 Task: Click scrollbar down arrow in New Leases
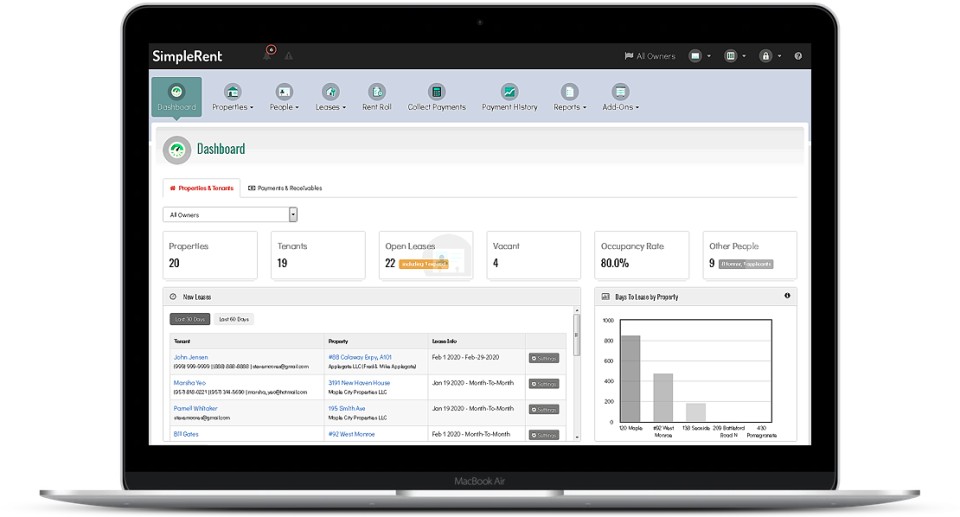[576, 437]
